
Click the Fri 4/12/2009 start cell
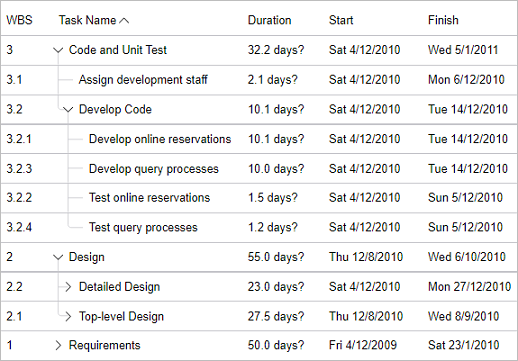(363, 345)
